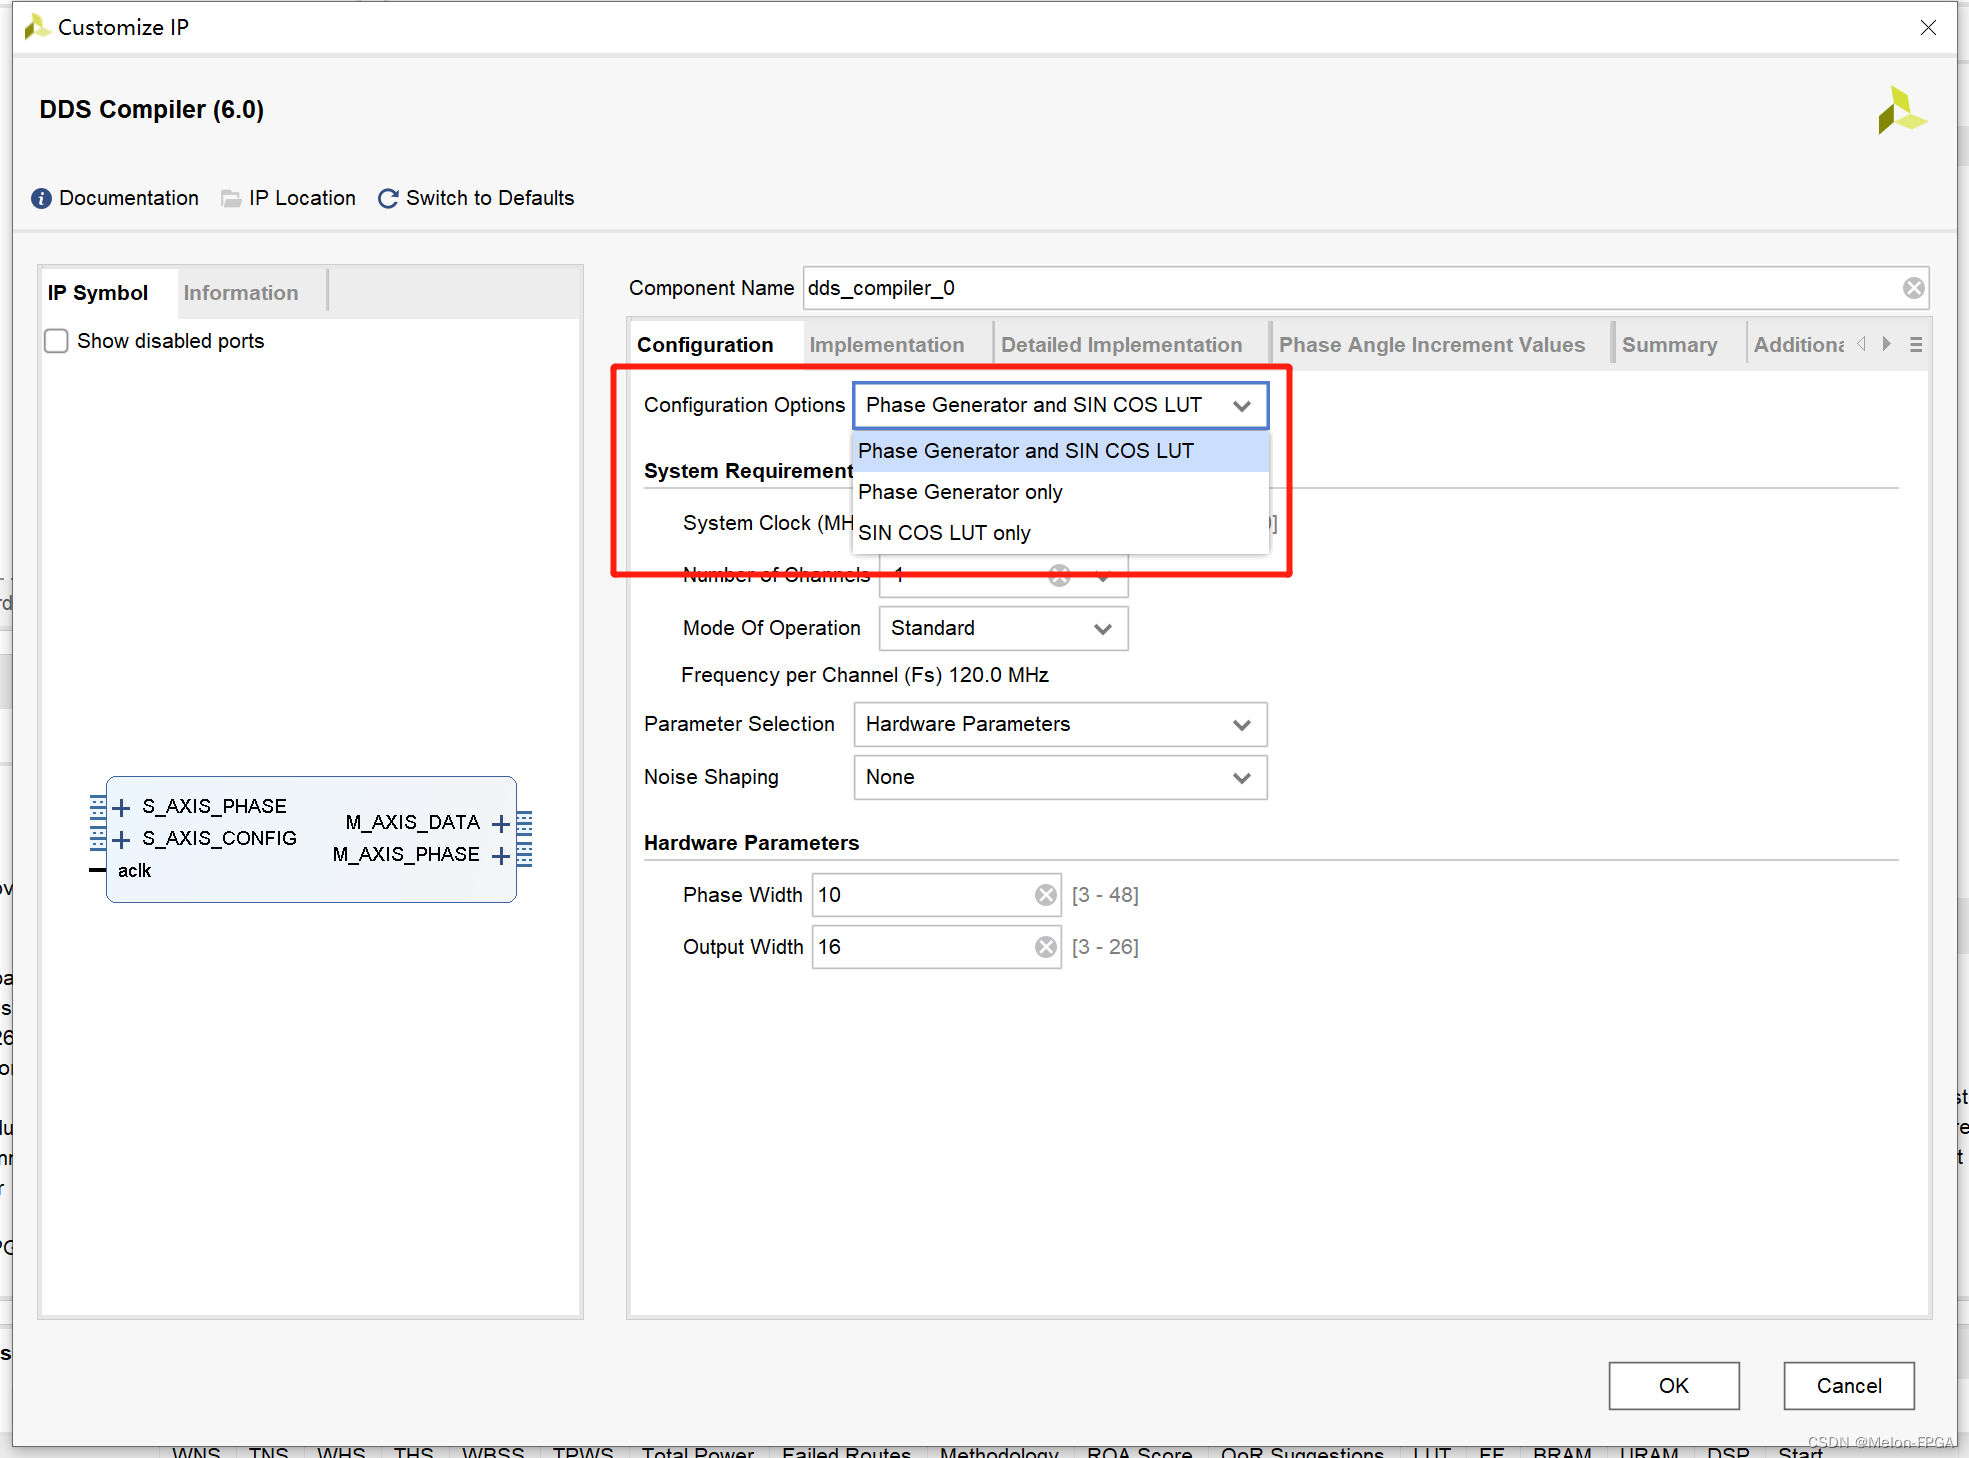
Task: Click Switch to Defaults
Action: (490, 198)
